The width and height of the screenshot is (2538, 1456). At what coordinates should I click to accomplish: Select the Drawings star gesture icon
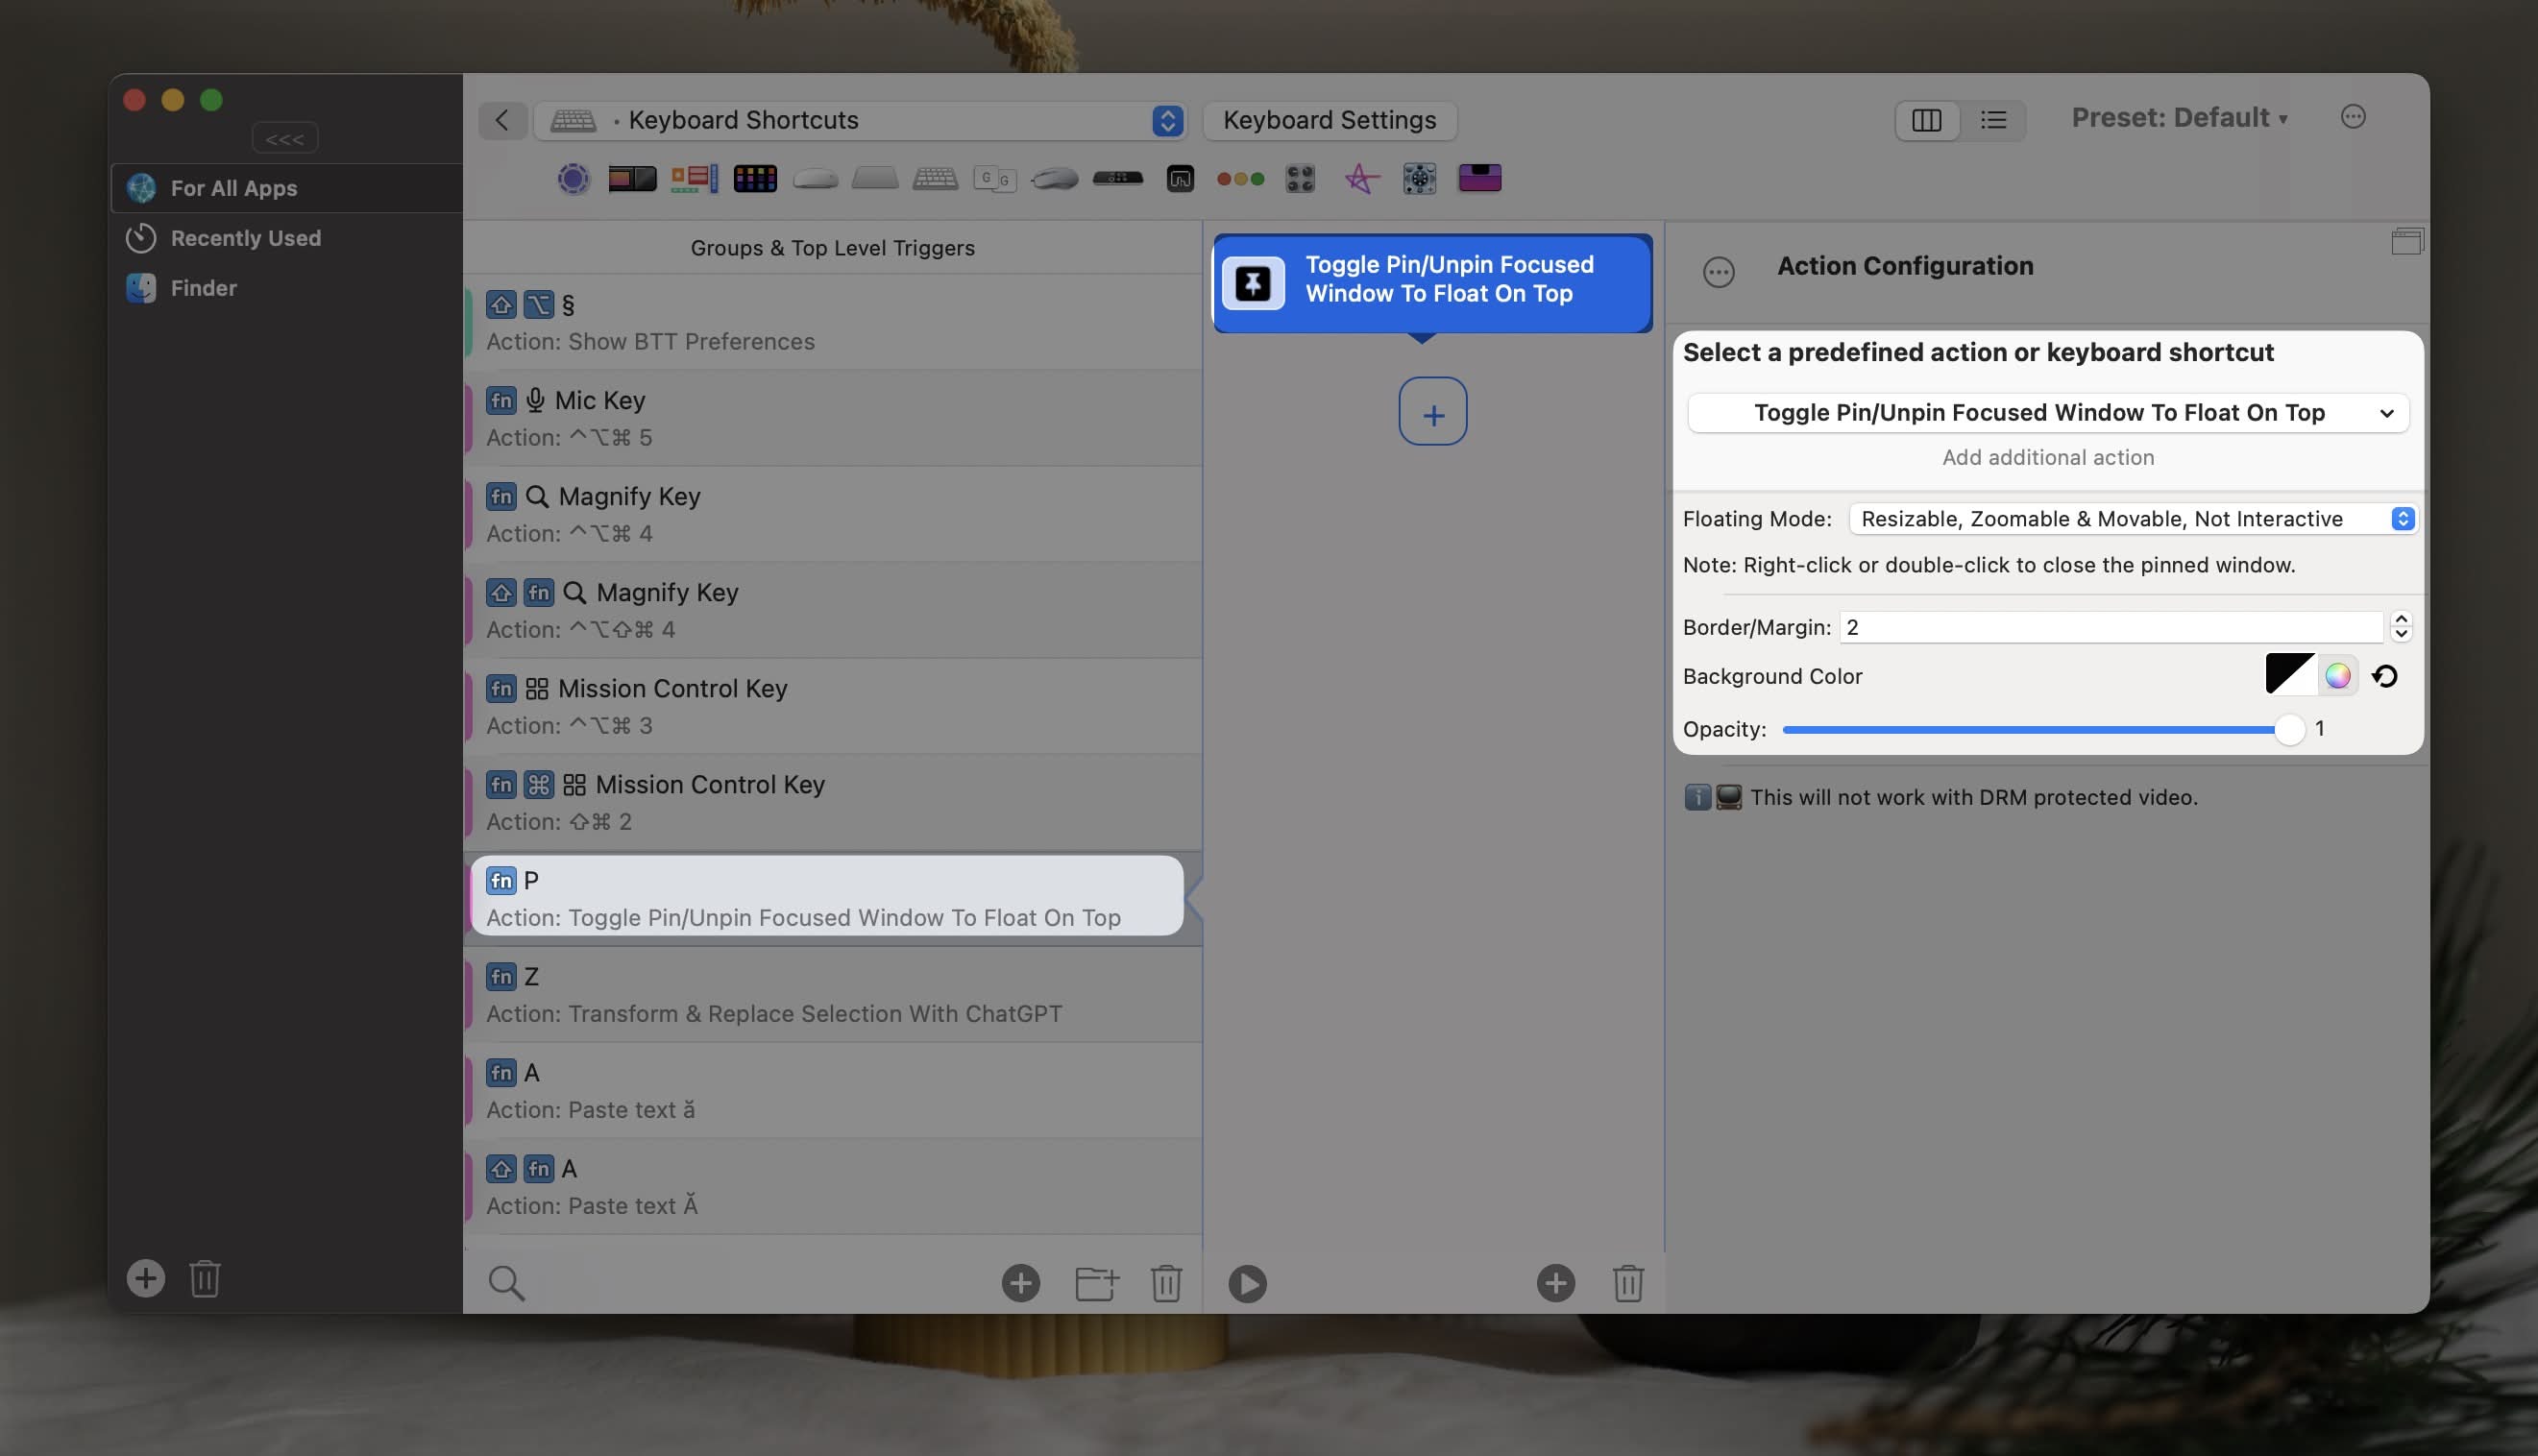[x=1360, y=179]
